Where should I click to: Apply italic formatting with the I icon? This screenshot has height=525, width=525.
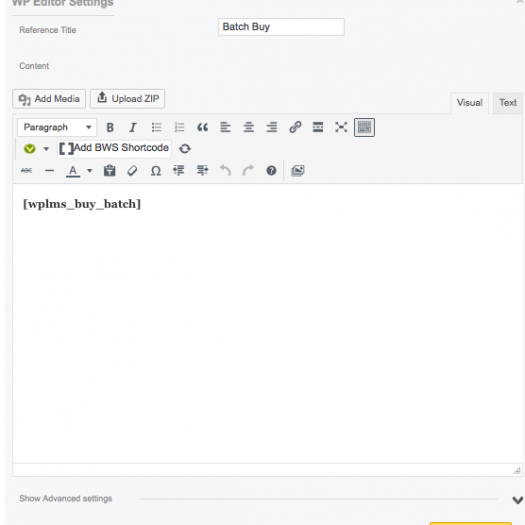click(x=133, y=128)
